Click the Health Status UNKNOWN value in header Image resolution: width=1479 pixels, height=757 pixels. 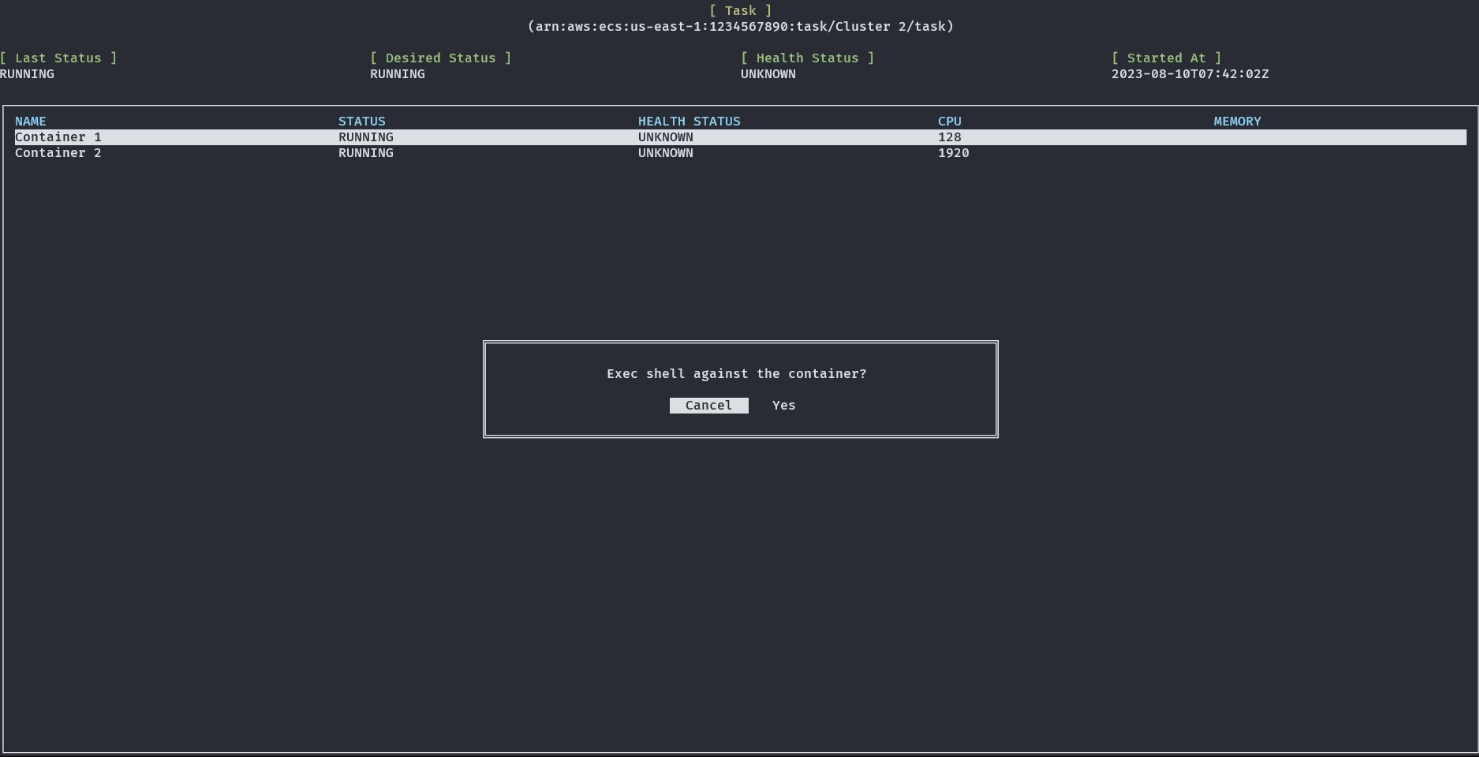(769, 74)
